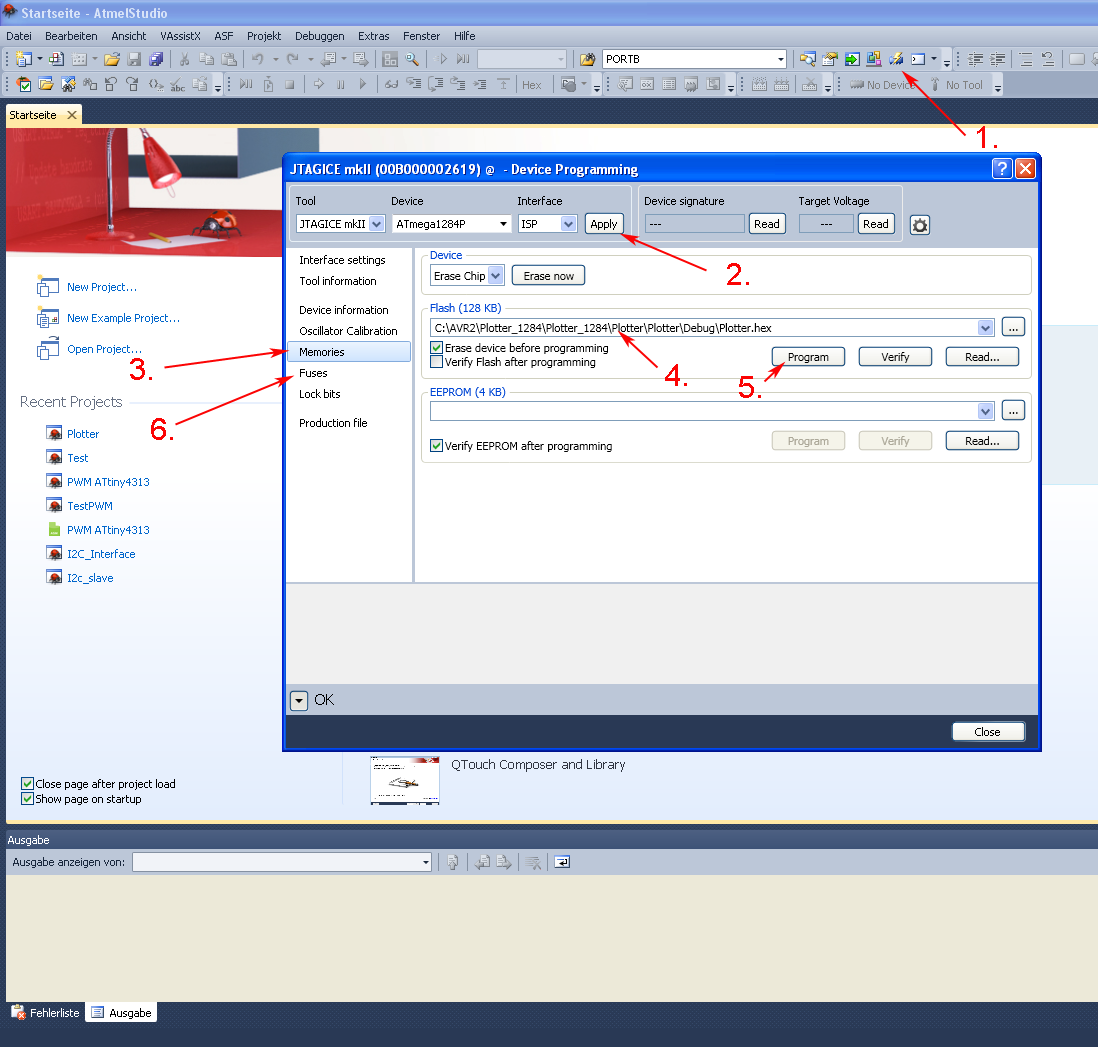Open the Solution Explorer toolbar icon
The width and height of the screenshot is (1098, 1047).
pyautogui.click(x=807, y=60)
